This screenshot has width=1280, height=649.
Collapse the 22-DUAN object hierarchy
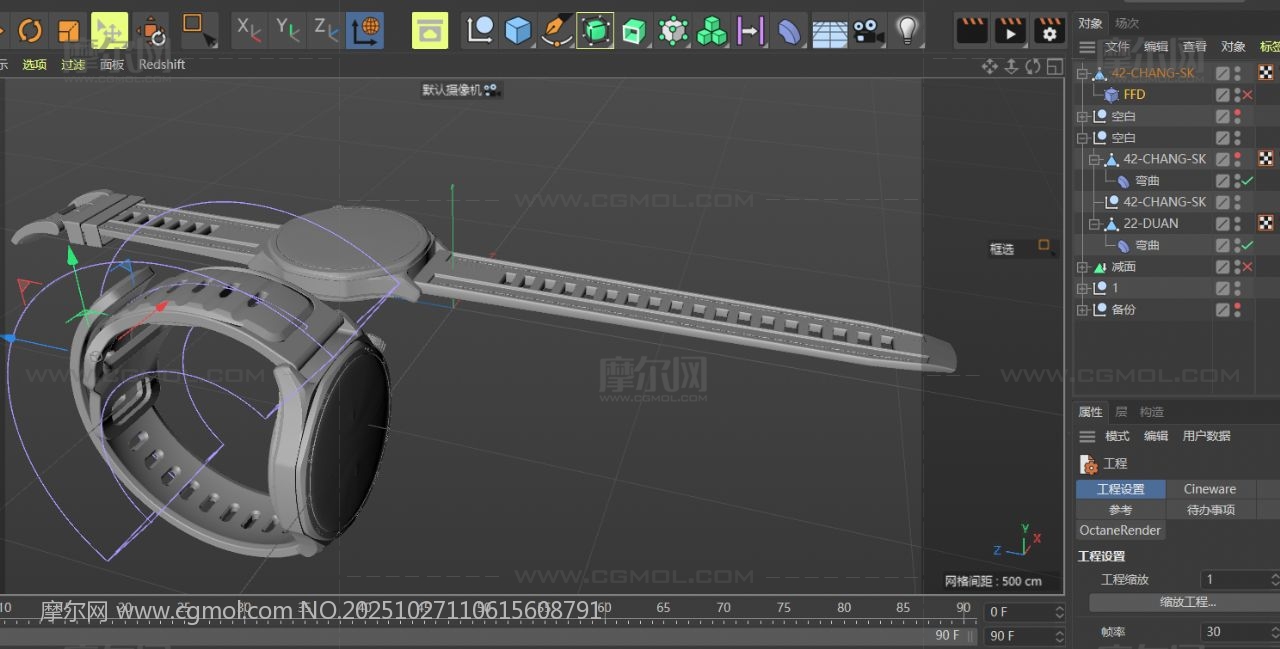(1094, 224)
